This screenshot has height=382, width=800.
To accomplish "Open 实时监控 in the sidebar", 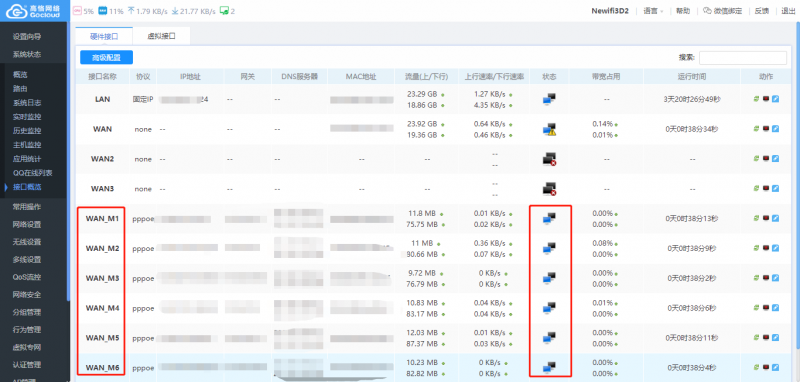I will coord(27,117).
